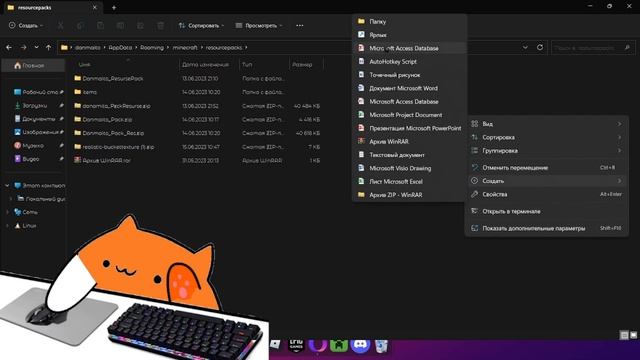Sort by the Размер column header
The image size is (640, 360).
tap(302, 64)
